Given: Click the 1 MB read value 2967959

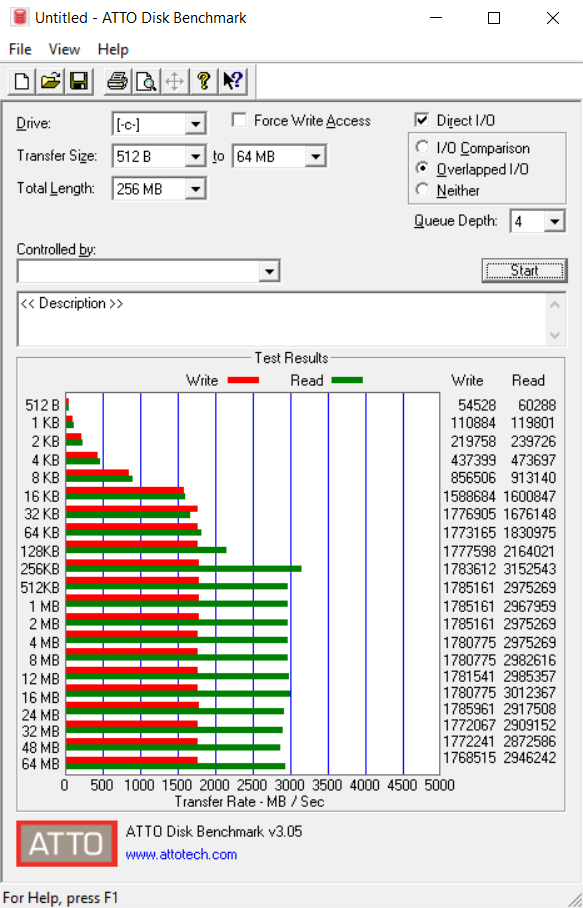Looking at the screenshot, I should tap(530, 606).
